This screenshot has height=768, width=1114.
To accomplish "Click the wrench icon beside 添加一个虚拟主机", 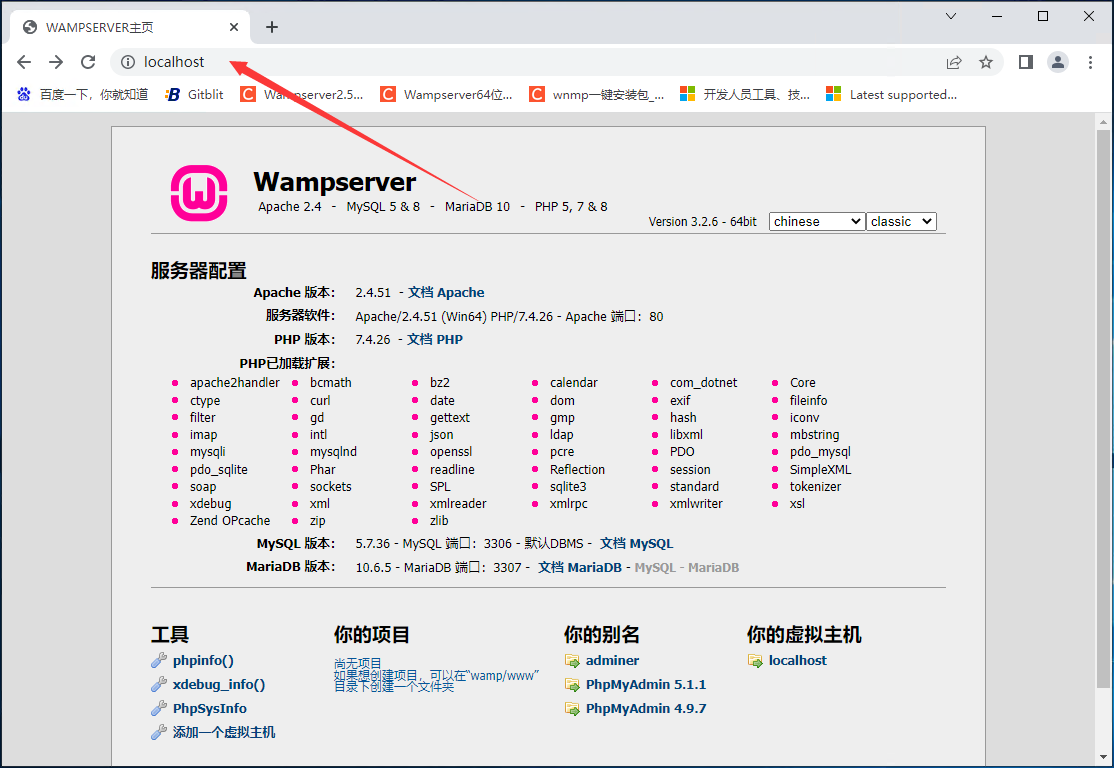I will pyautogui.click(x=160, y=732).
